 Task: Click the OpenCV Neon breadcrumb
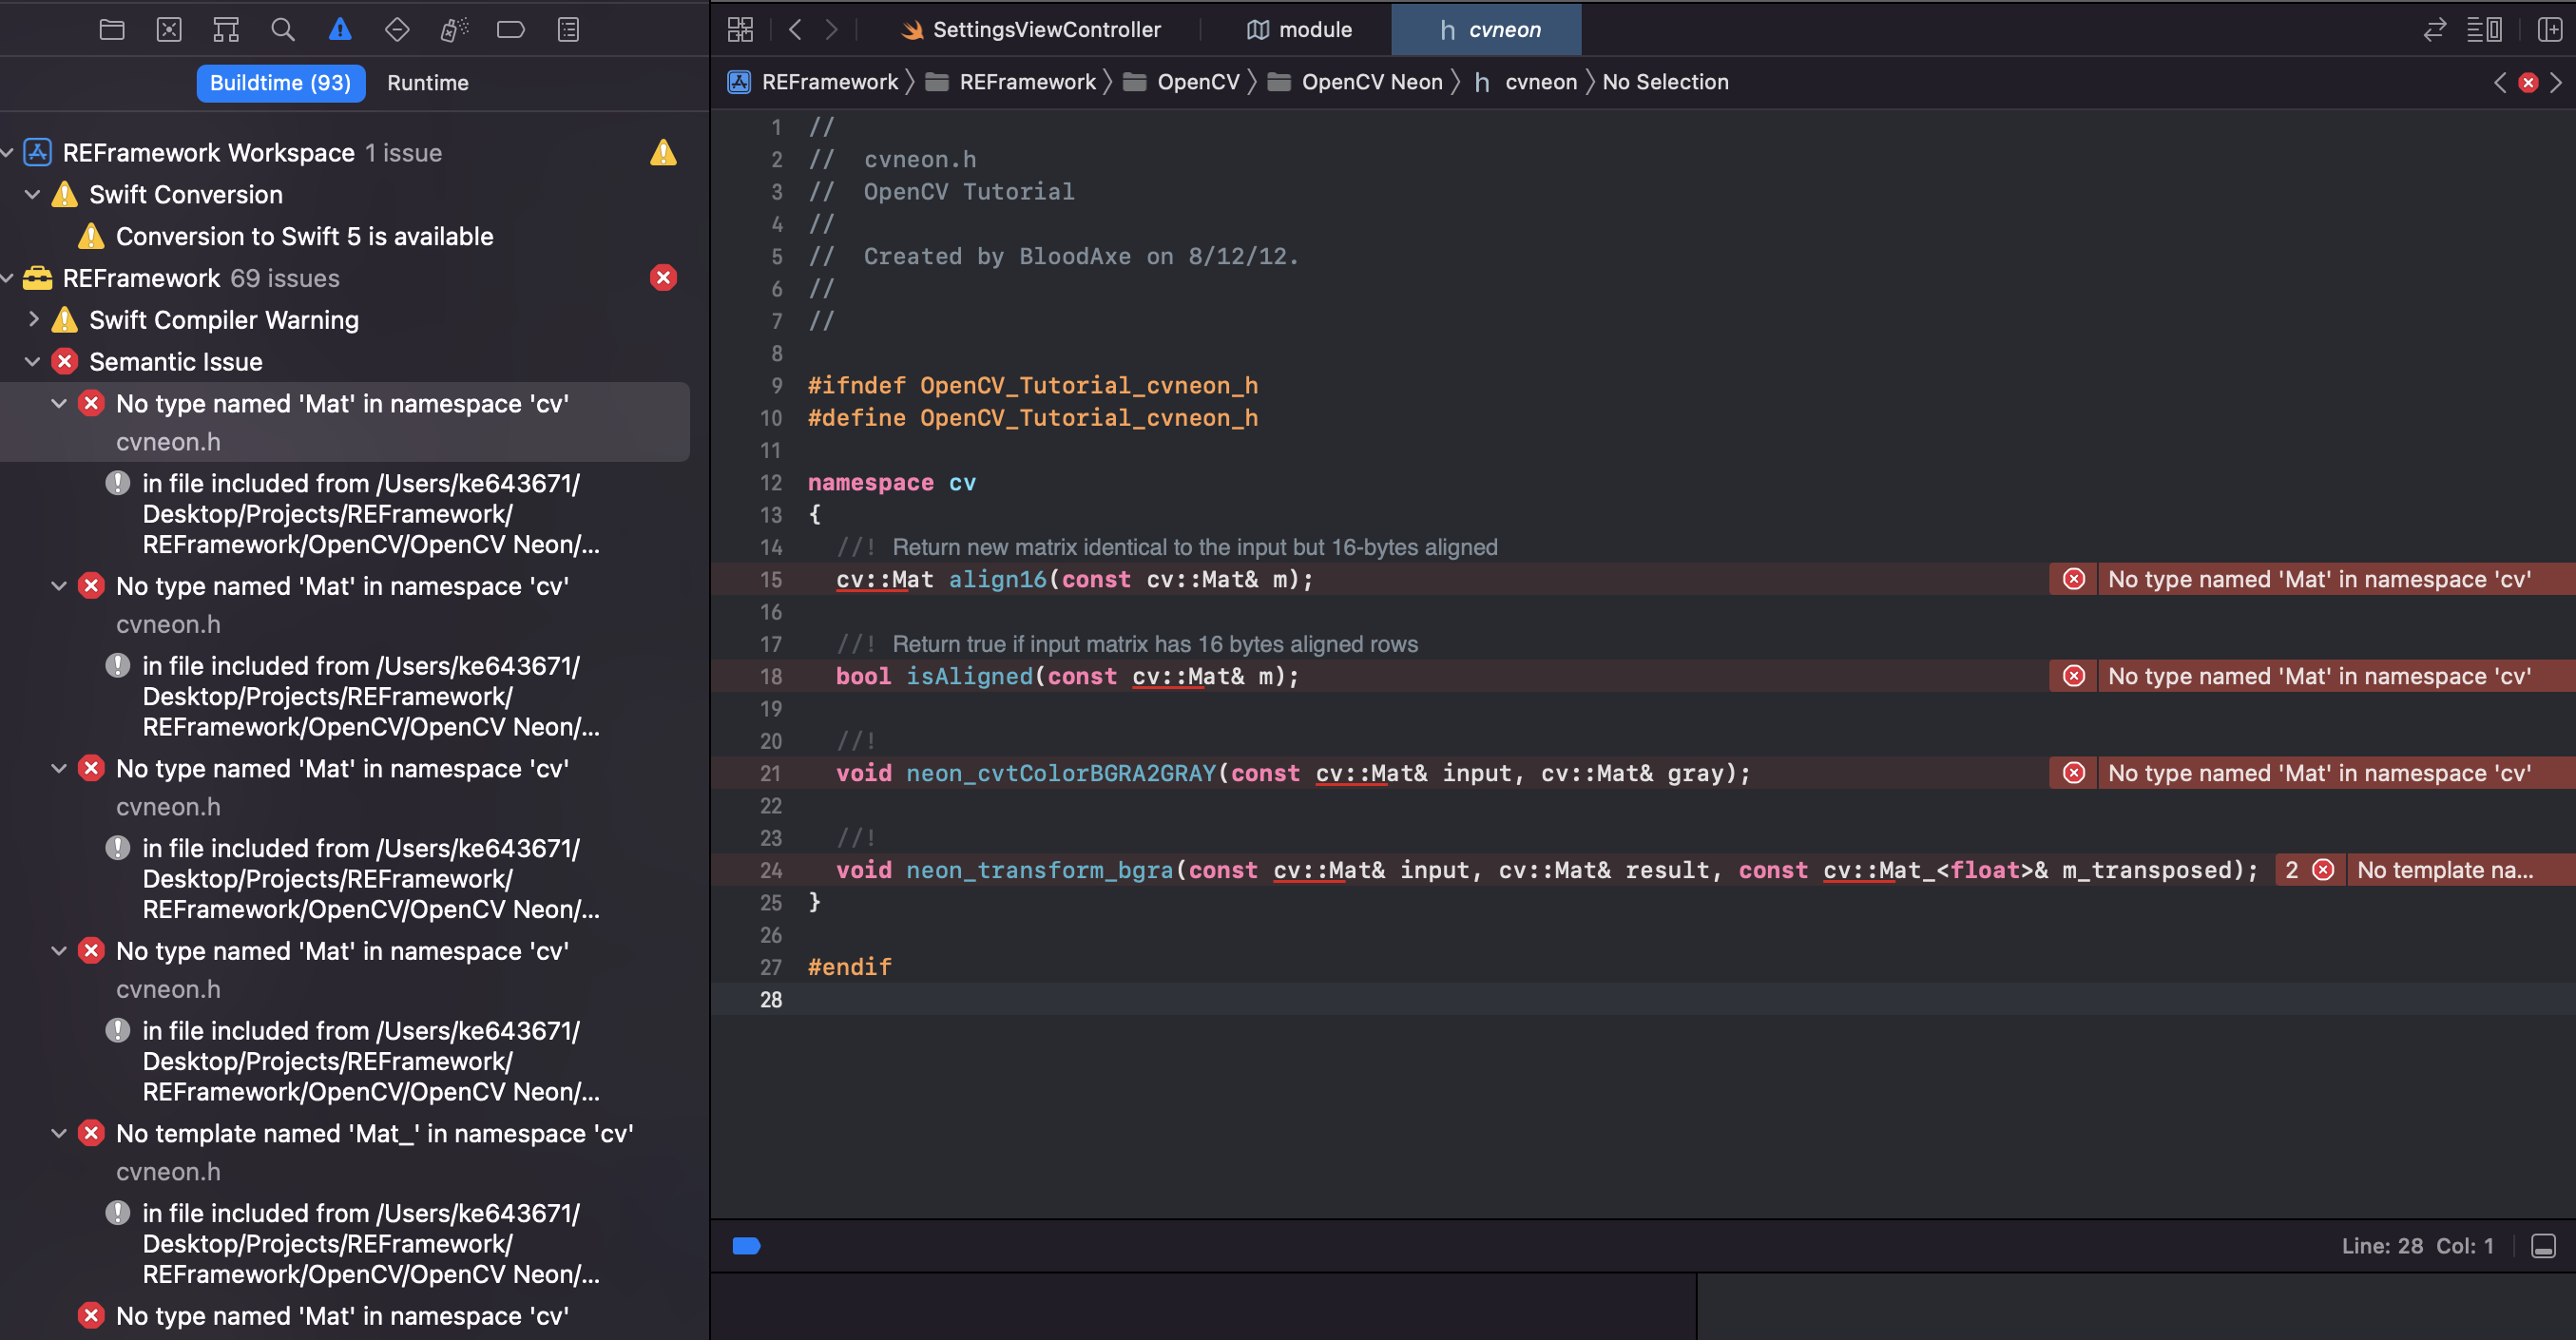[1370, 82]
